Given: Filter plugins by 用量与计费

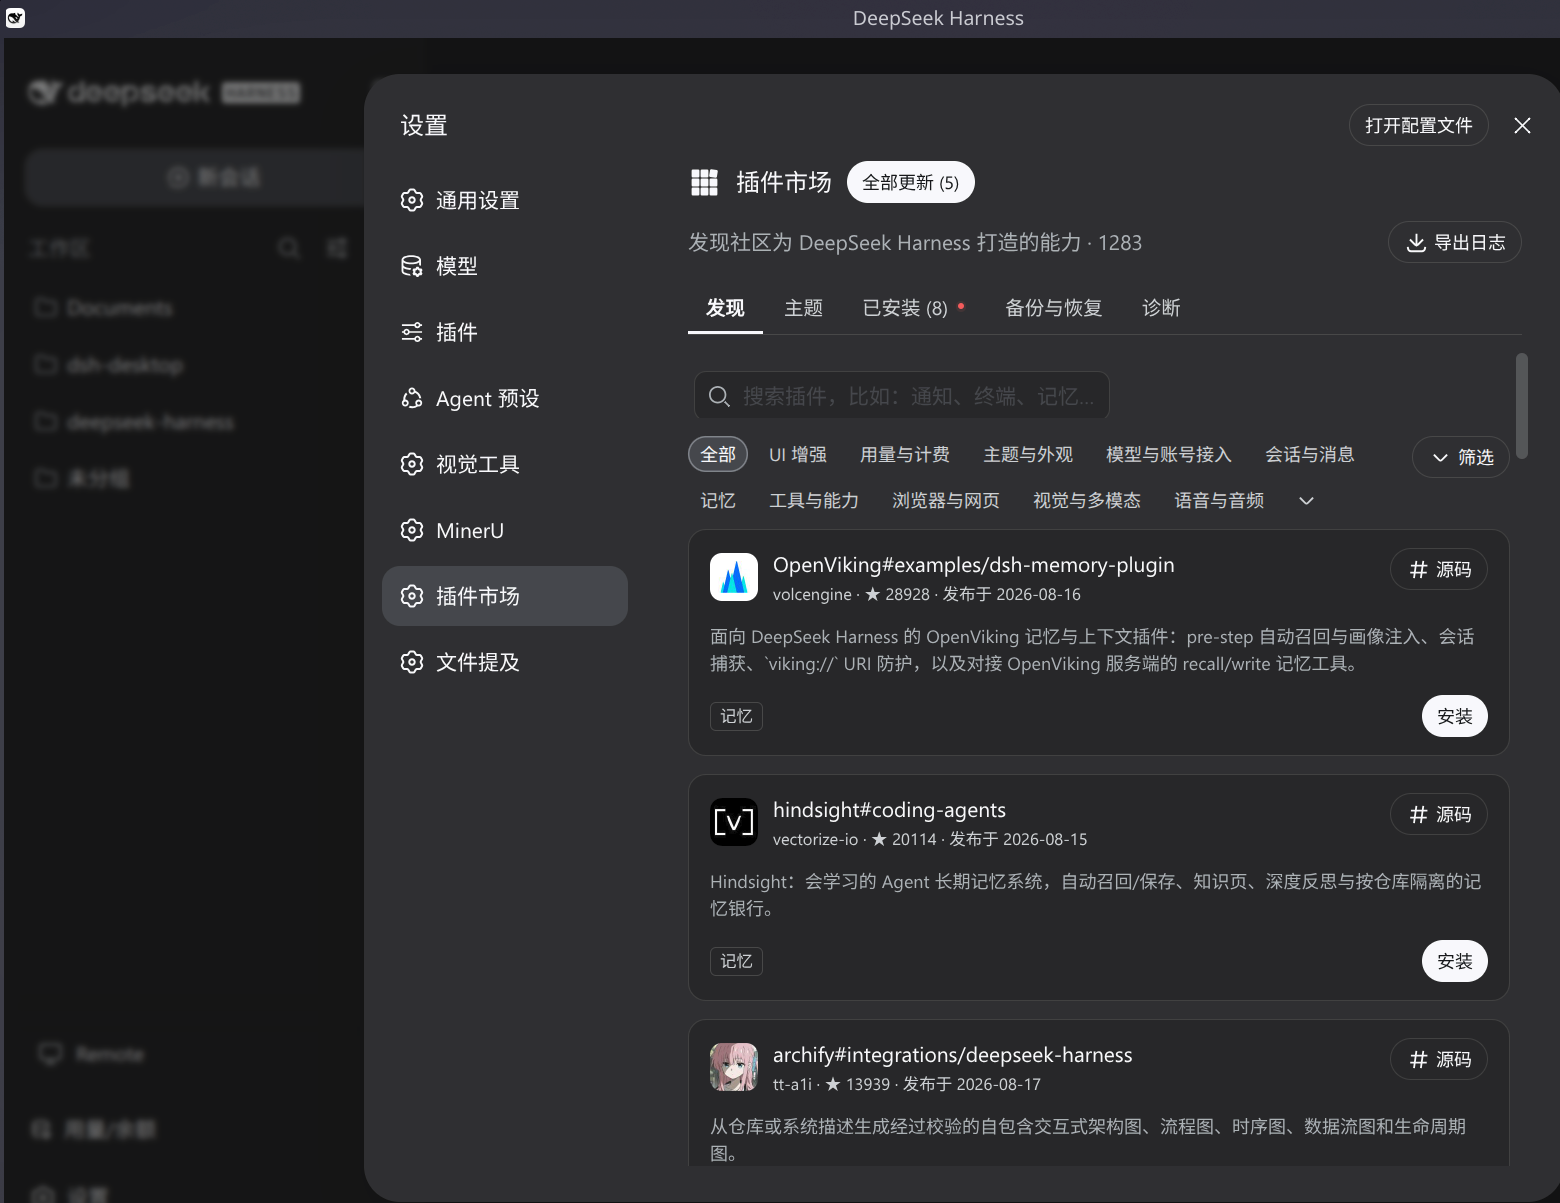Looking at the screenshot, I should point(905,454).
